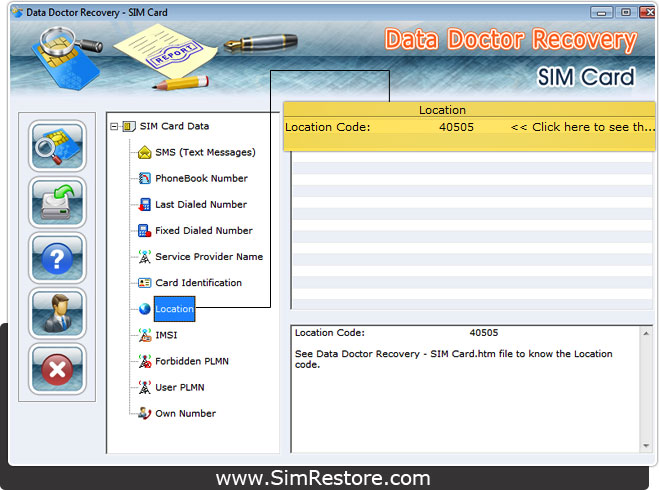This screenshot has height=490, width=659.
Task: Select Last Dialed Number entry
Action: pyautogui.click(x=201, y=205)
